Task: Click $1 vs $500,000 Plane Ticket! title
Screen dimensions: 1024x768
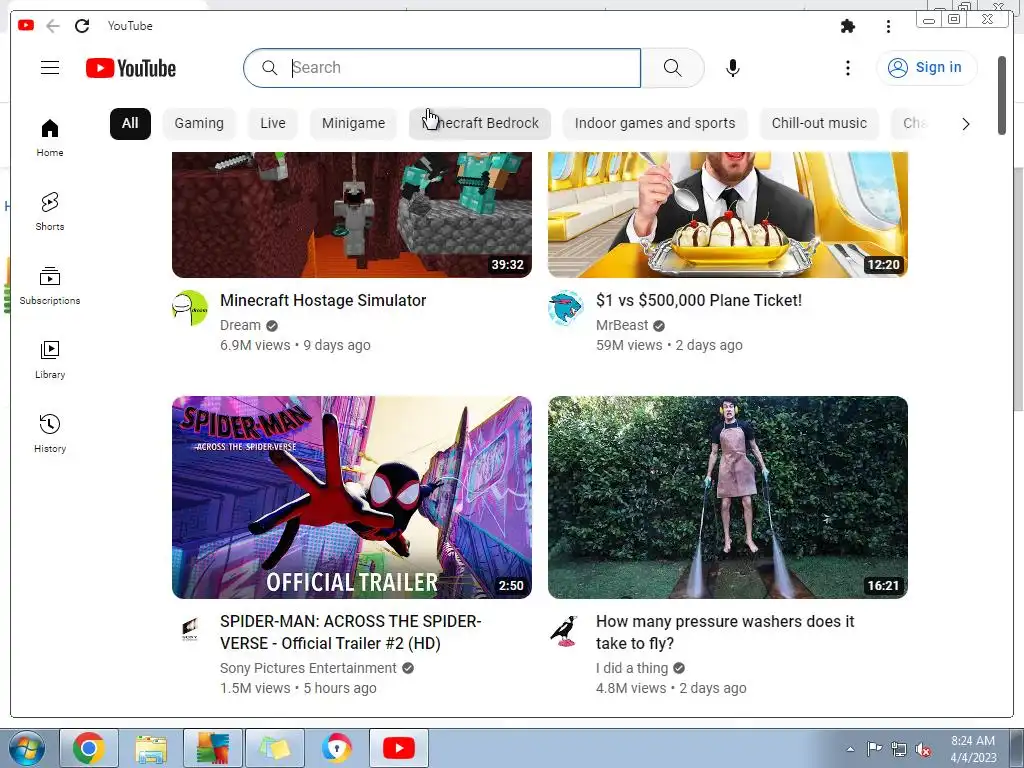Action: [x=699, y=300]
